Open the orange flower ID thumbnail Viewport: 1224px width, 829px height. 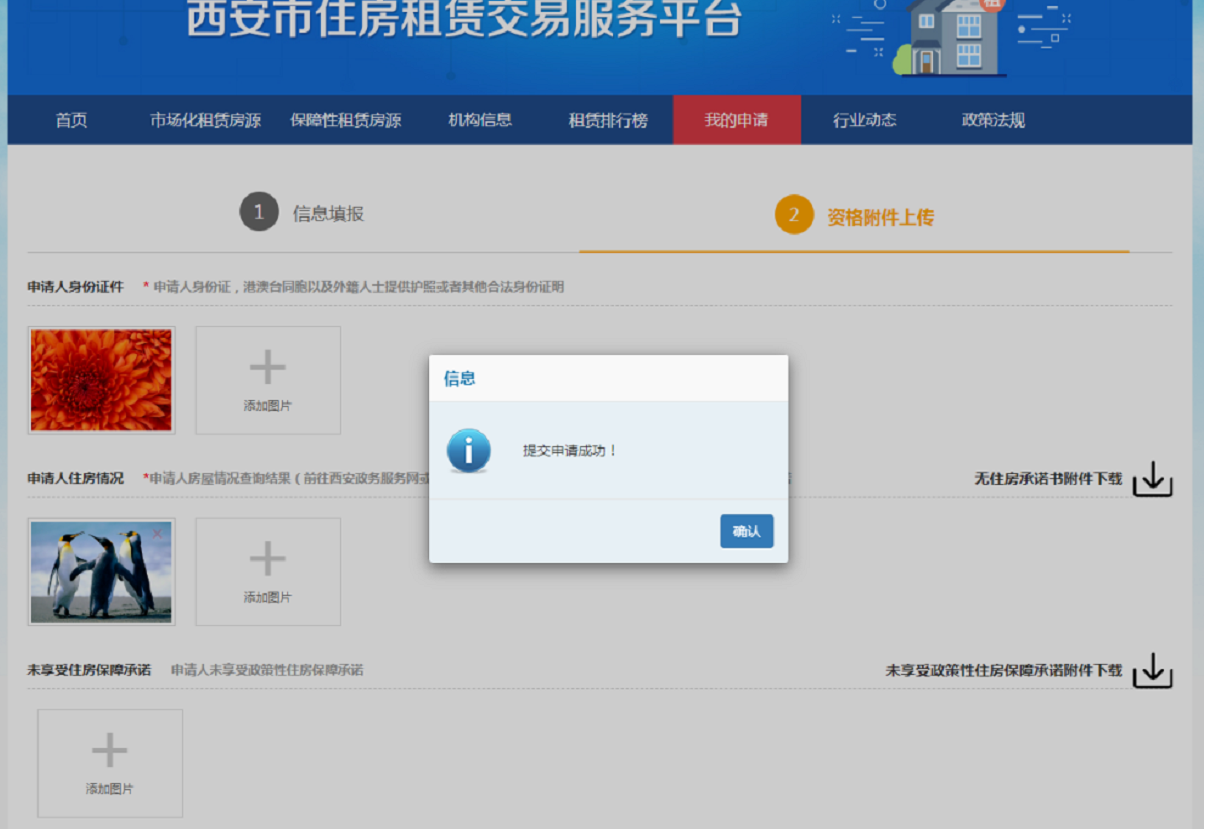(x=101, y=380)
